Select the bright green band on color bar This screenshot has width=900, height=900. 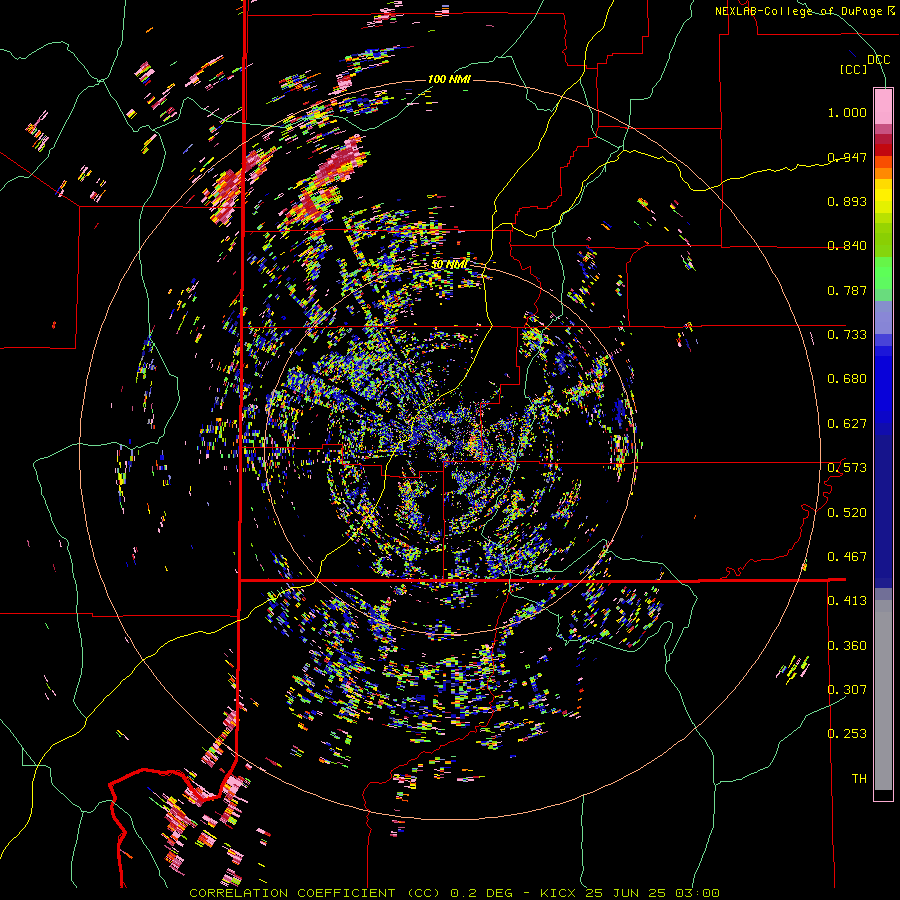[883, 273]
